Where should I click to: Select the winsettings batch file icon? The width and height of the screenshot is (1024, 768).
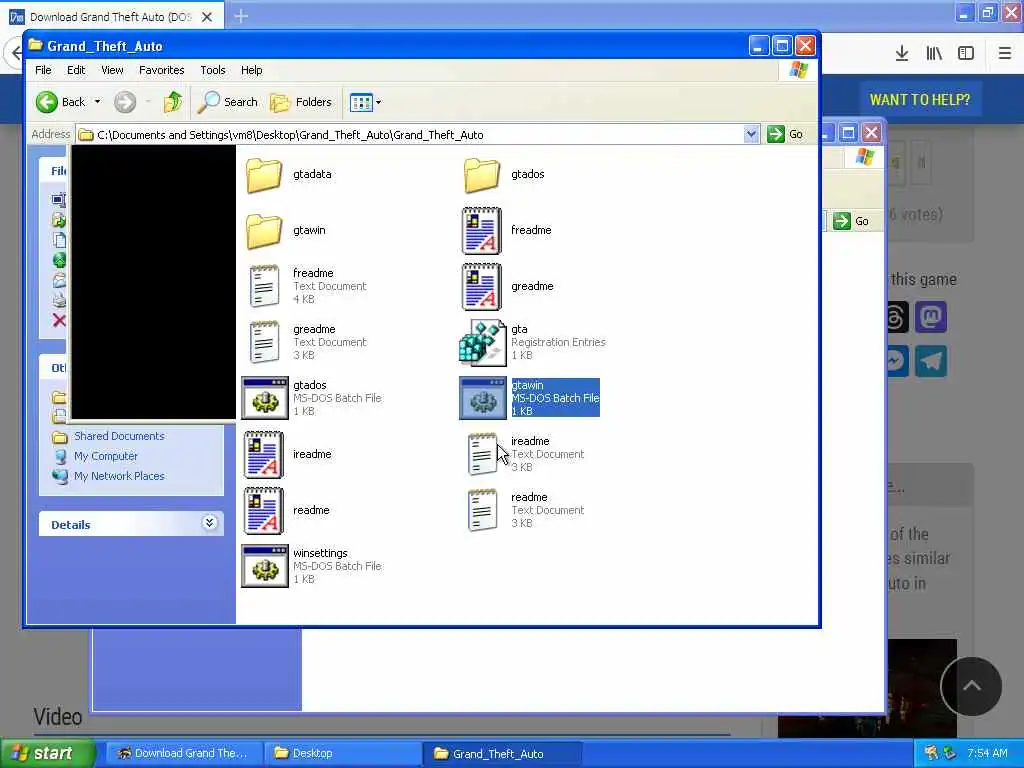[x=265, y=566]
